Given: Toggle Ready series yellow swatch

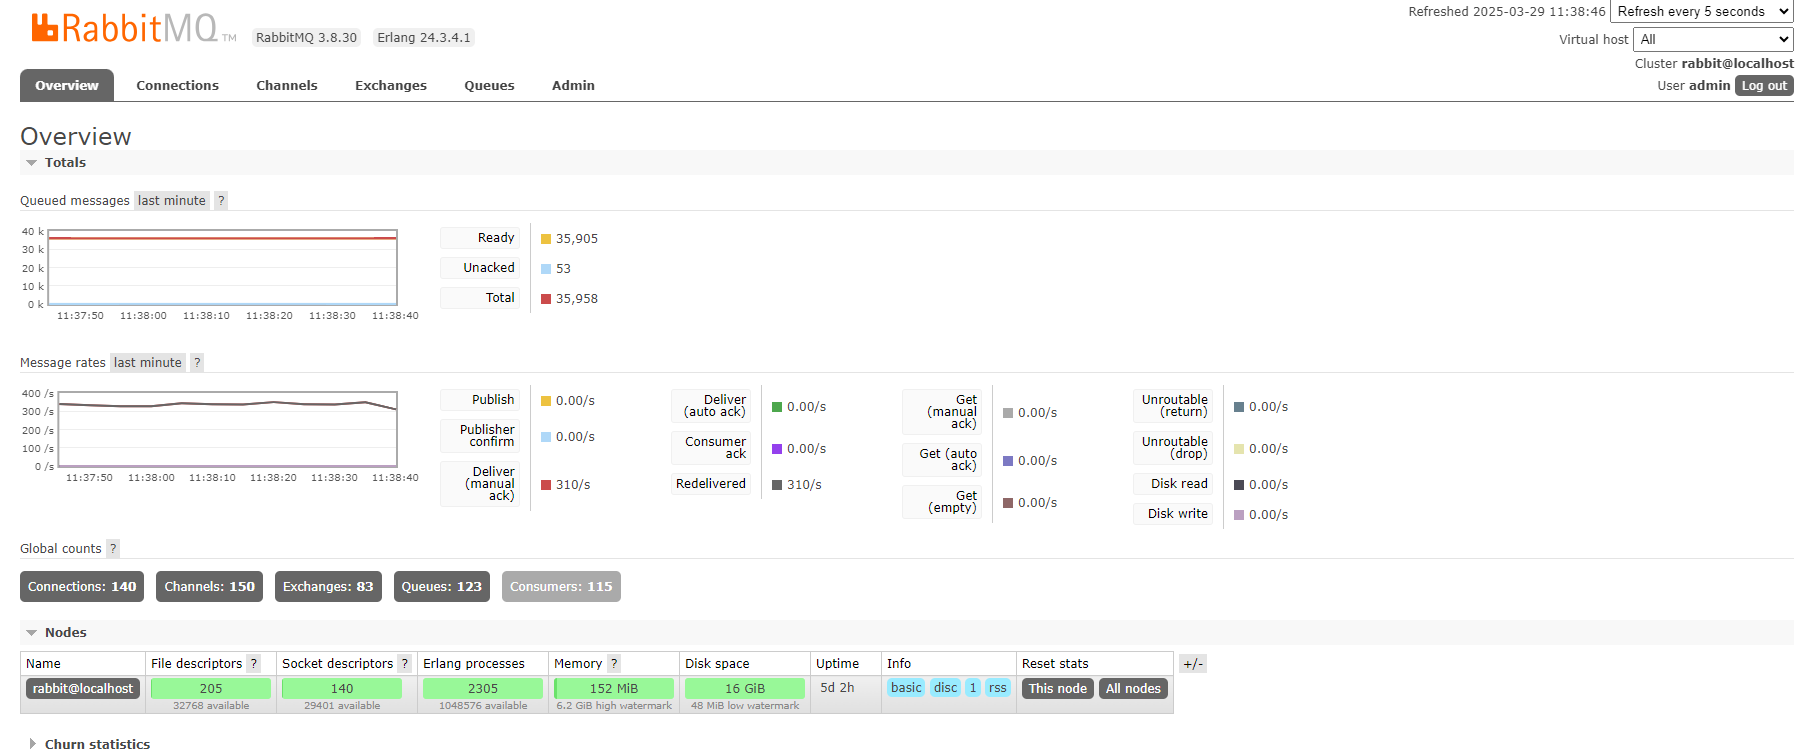Looking at the screenshot, I should [x=546, y=239].
